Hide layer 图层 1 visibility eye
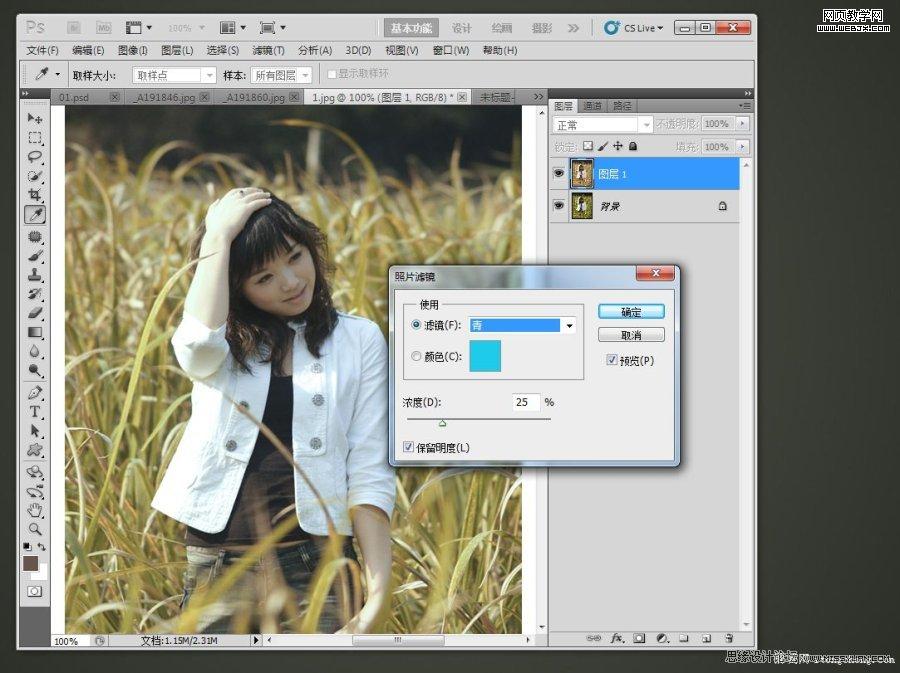Viewport: 900px width, 673px height. 558,173
